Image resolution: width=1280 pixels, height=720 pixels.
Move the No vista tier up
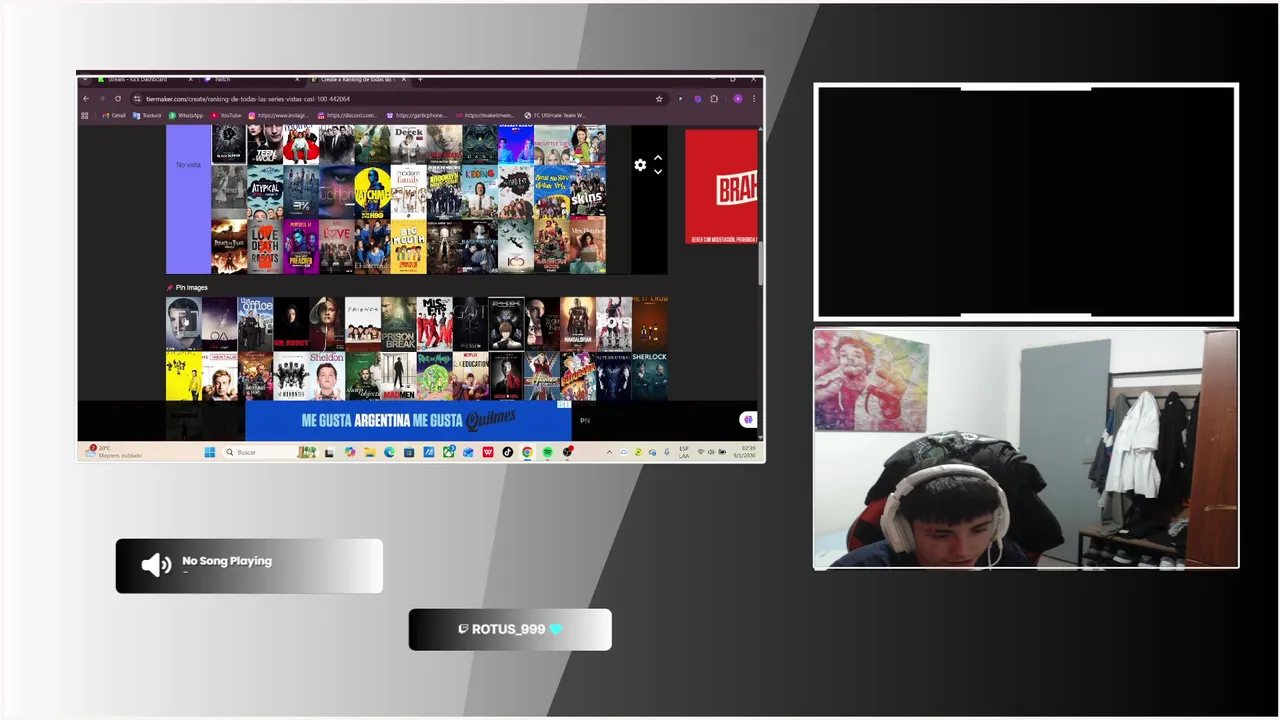pos(658,159)
